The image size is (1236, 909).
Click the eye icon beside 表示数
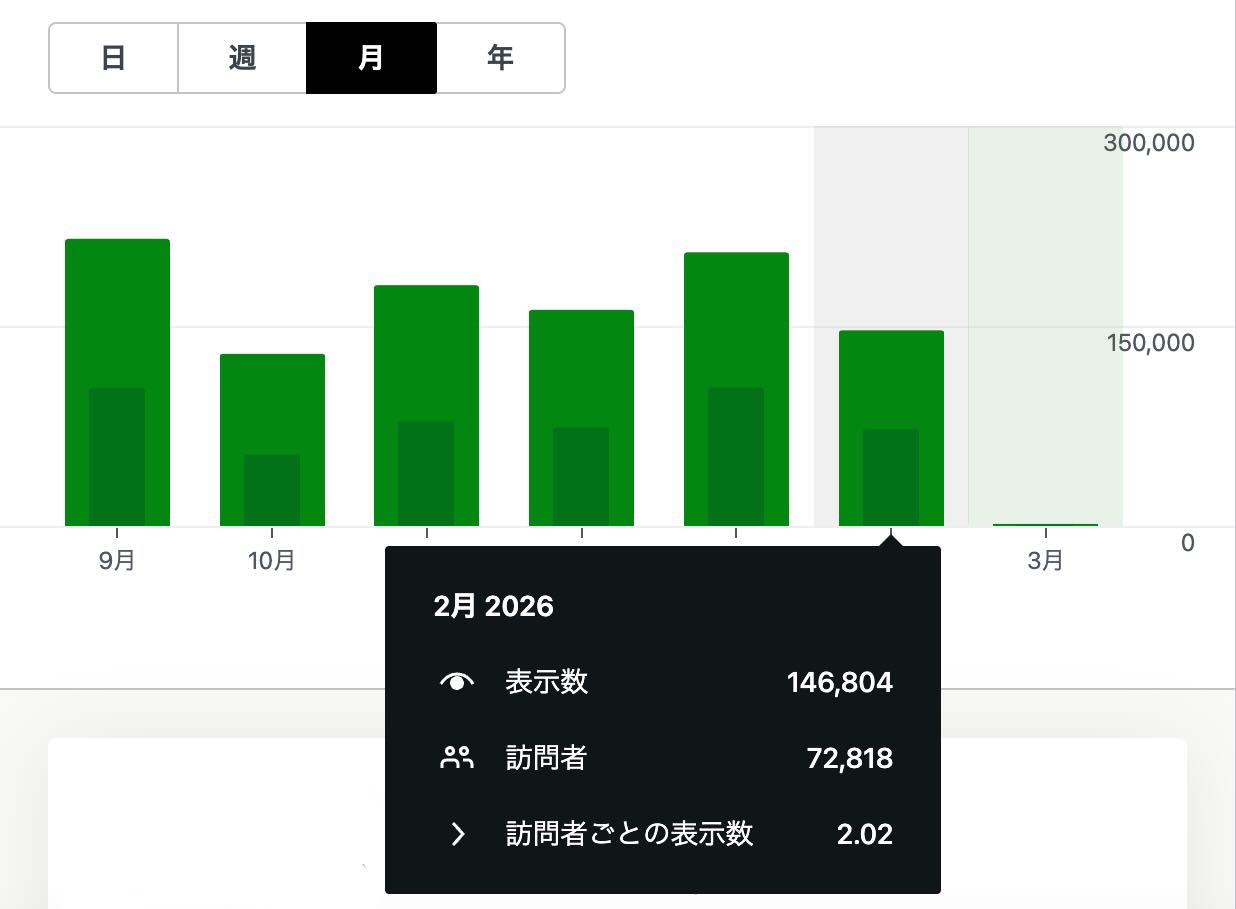click(457, 682)
